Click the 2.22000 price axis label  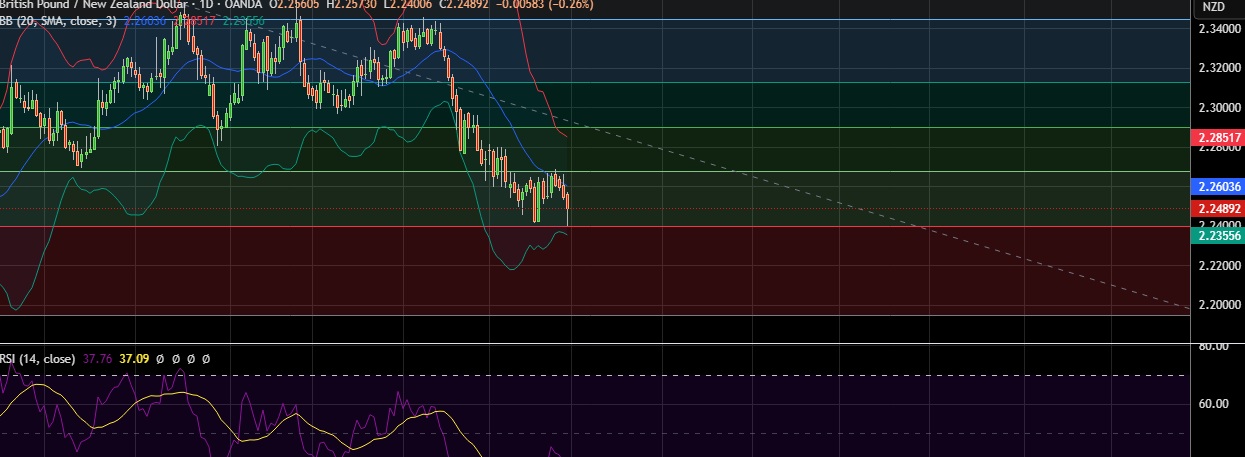(1218, 265)
